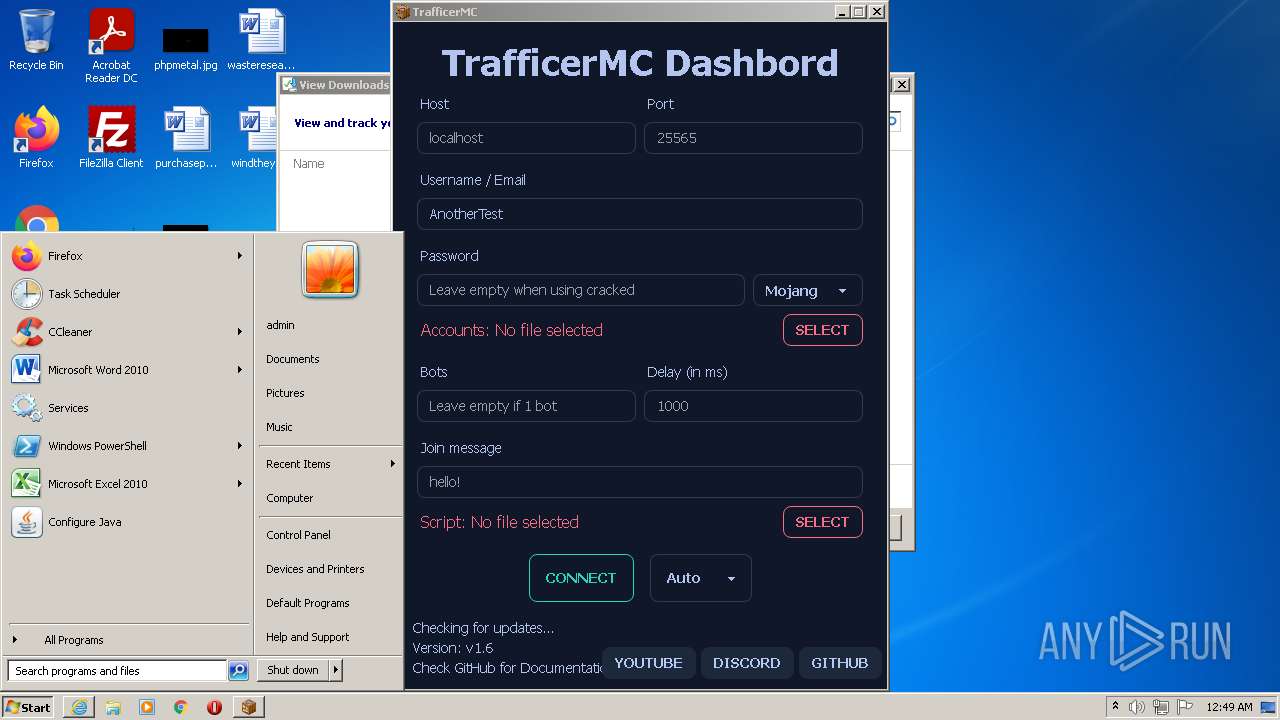
Task: Open Windows PowerShell from Start menu
Action: [x=127, y=446]
